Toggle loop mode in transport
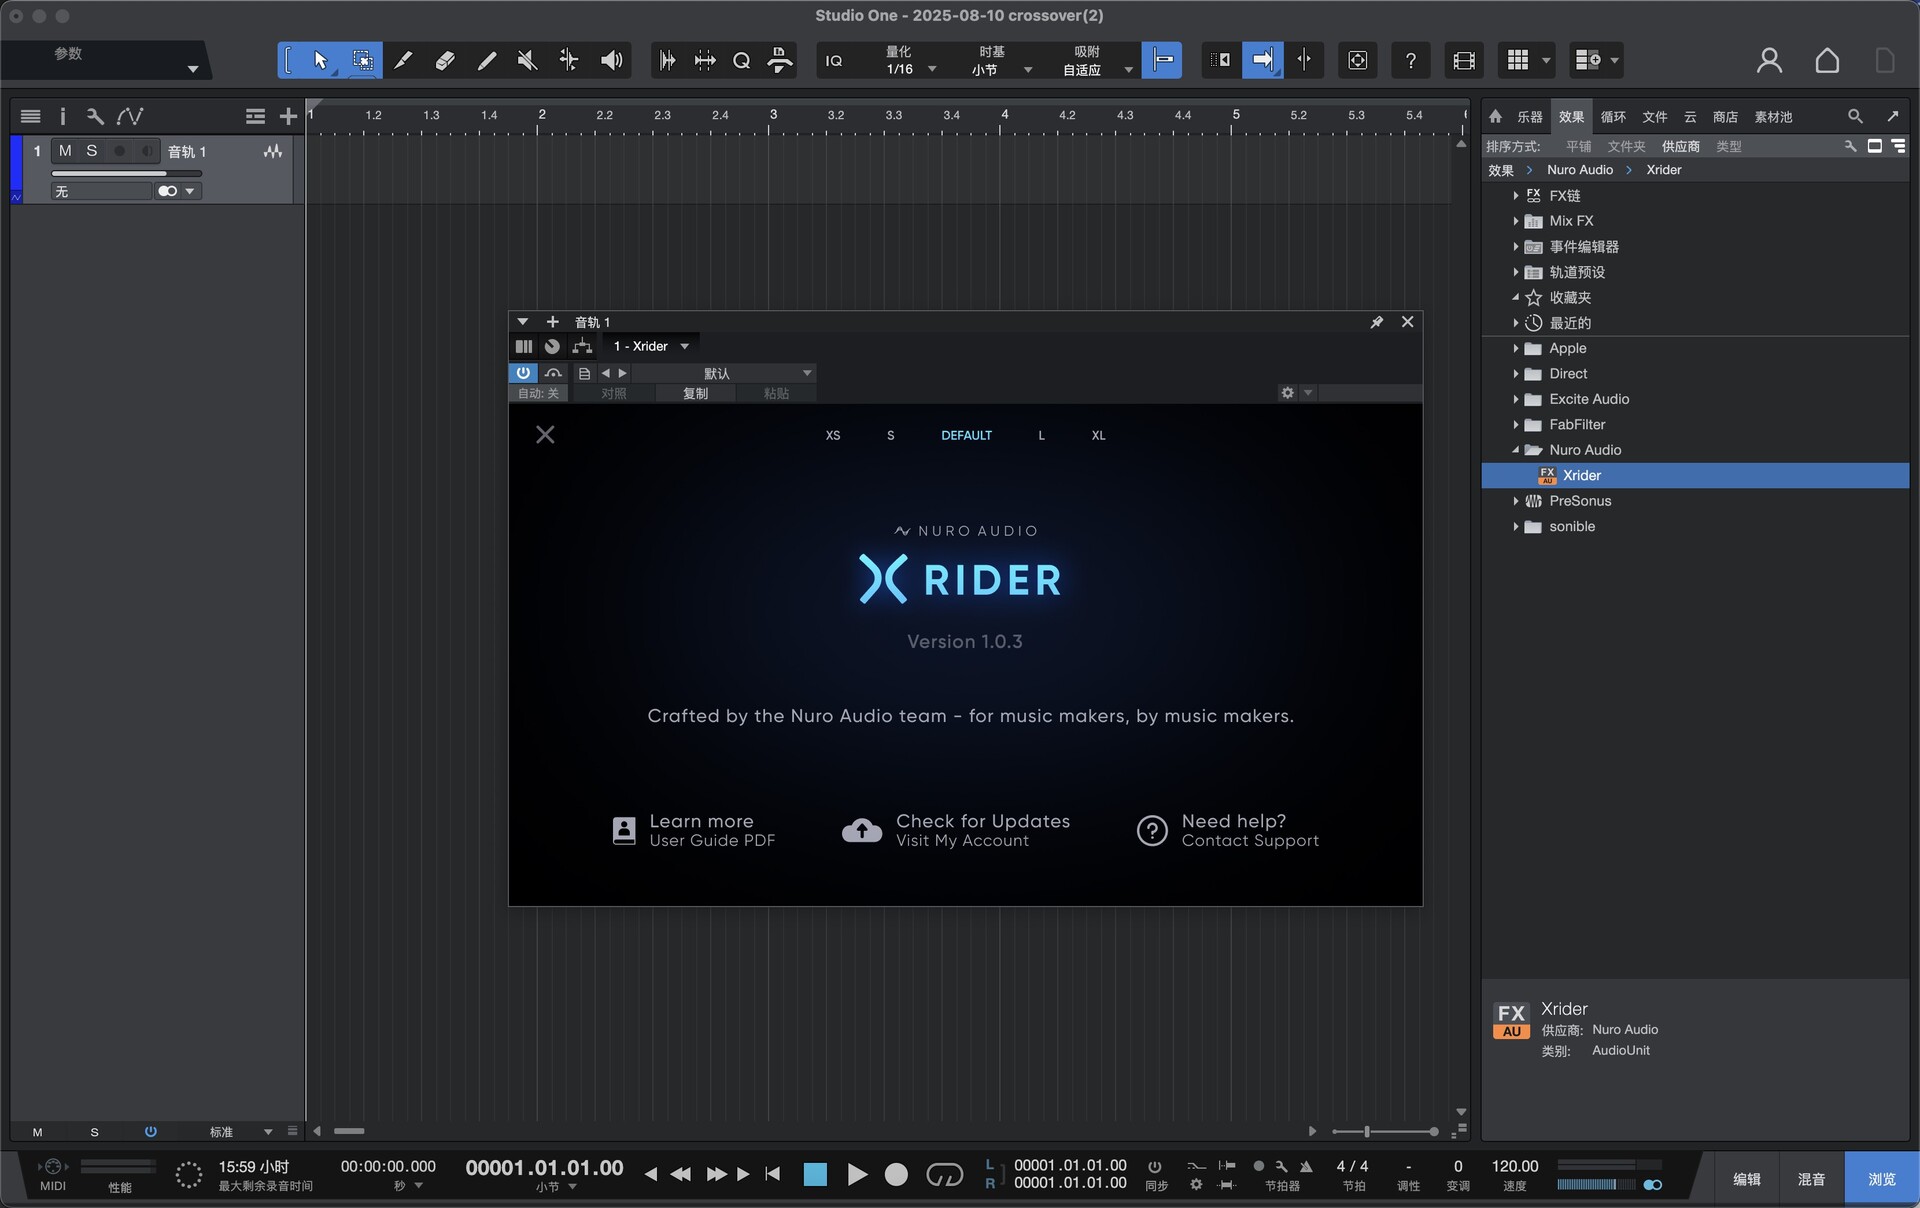 click(x=944, y=1174)
